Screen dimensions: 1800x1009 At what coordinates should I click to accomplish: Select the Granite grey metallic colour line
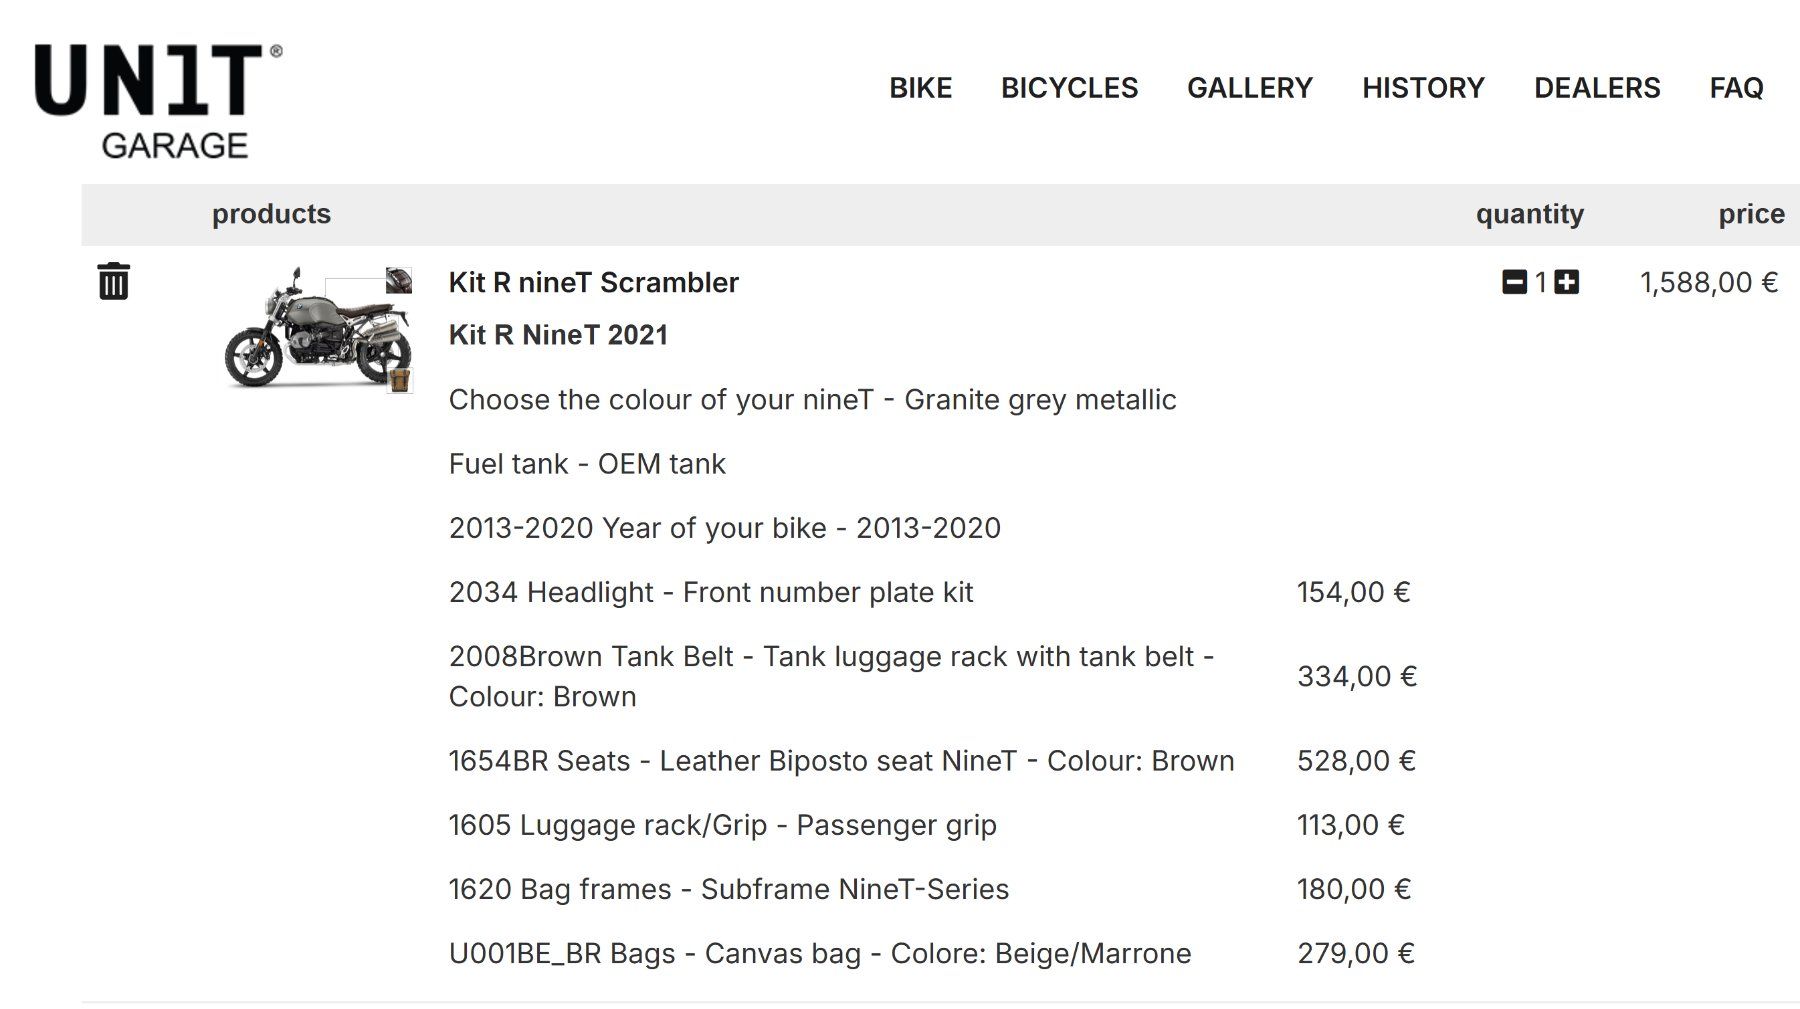tap(812, 400)
